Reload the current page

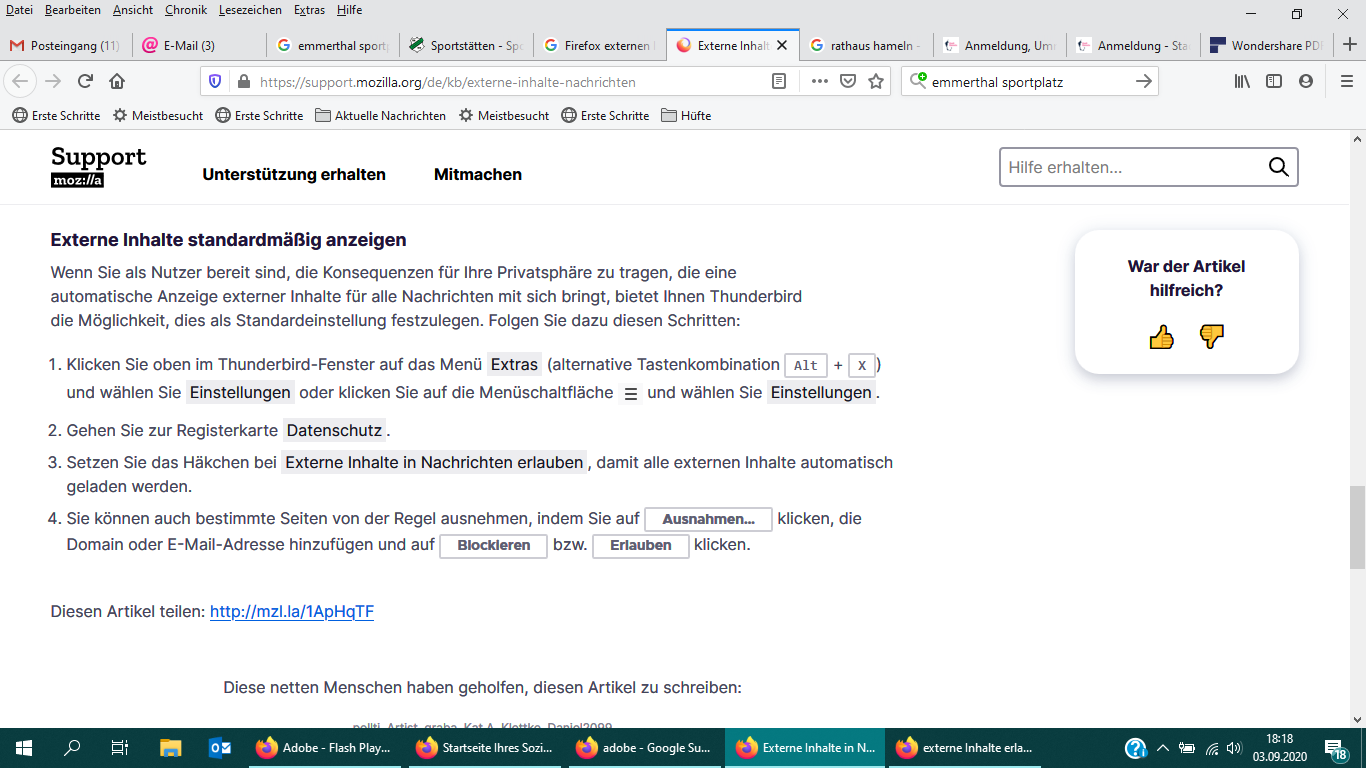[85, 81]
